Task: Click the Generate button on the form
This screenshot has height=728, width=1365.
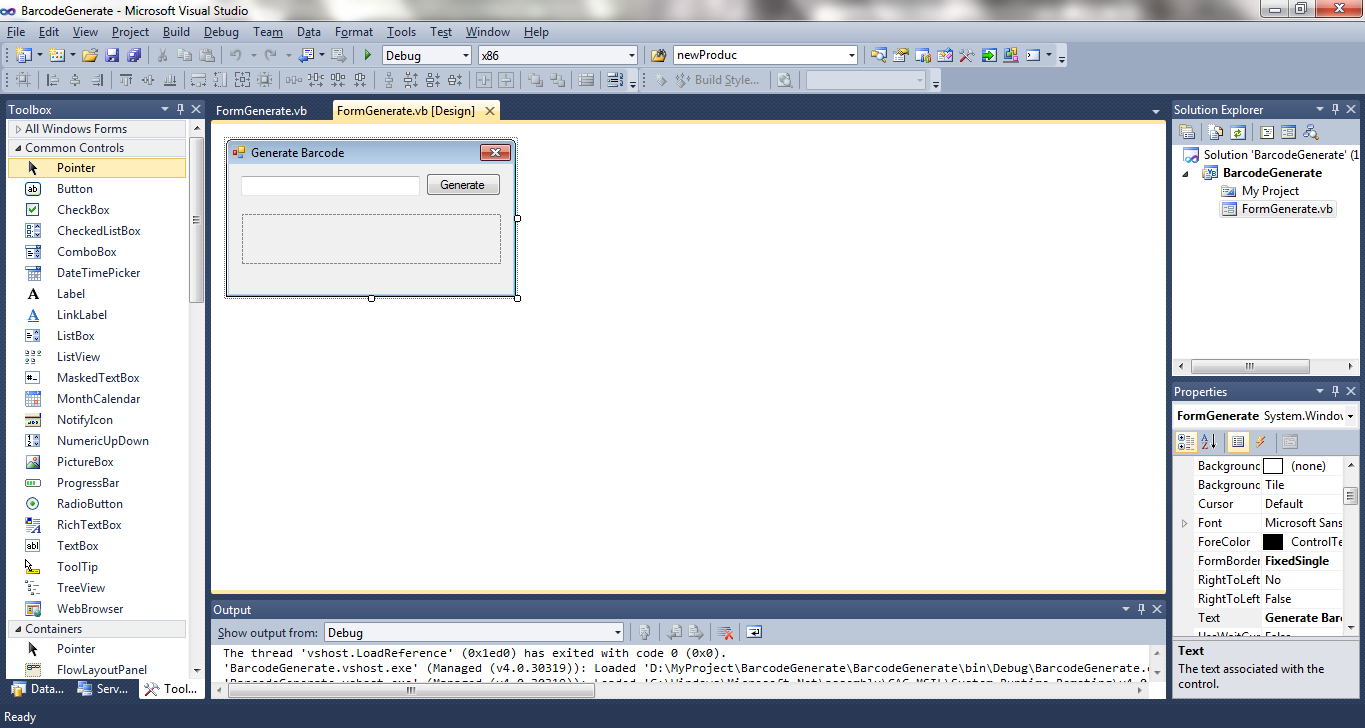Action: (x=463, y=184)
